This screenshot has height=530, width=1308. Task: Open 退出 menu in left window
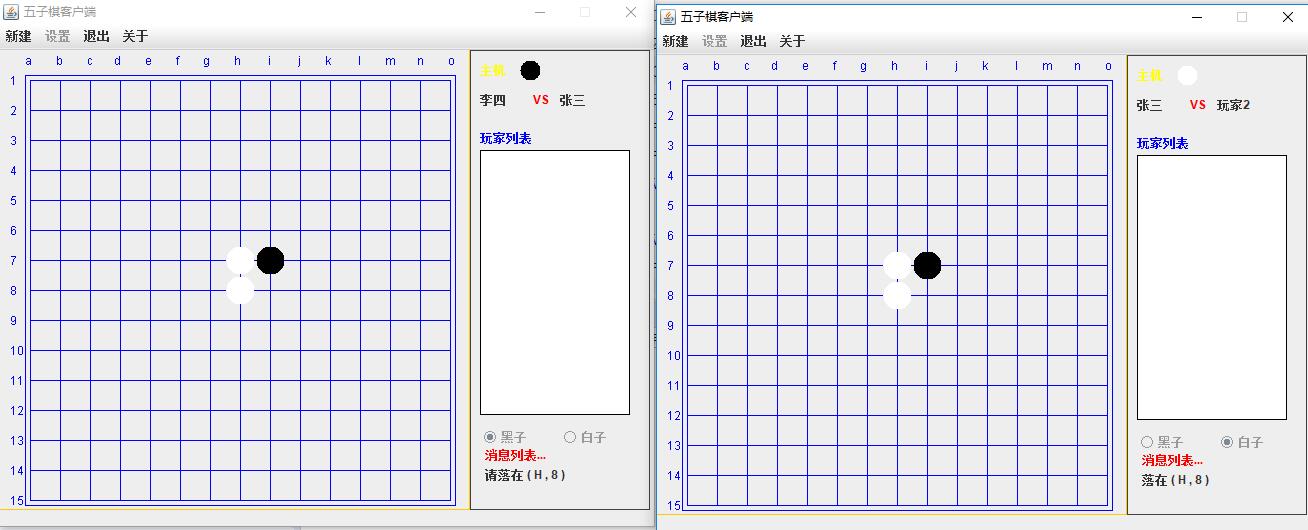(x=96, y=36)
